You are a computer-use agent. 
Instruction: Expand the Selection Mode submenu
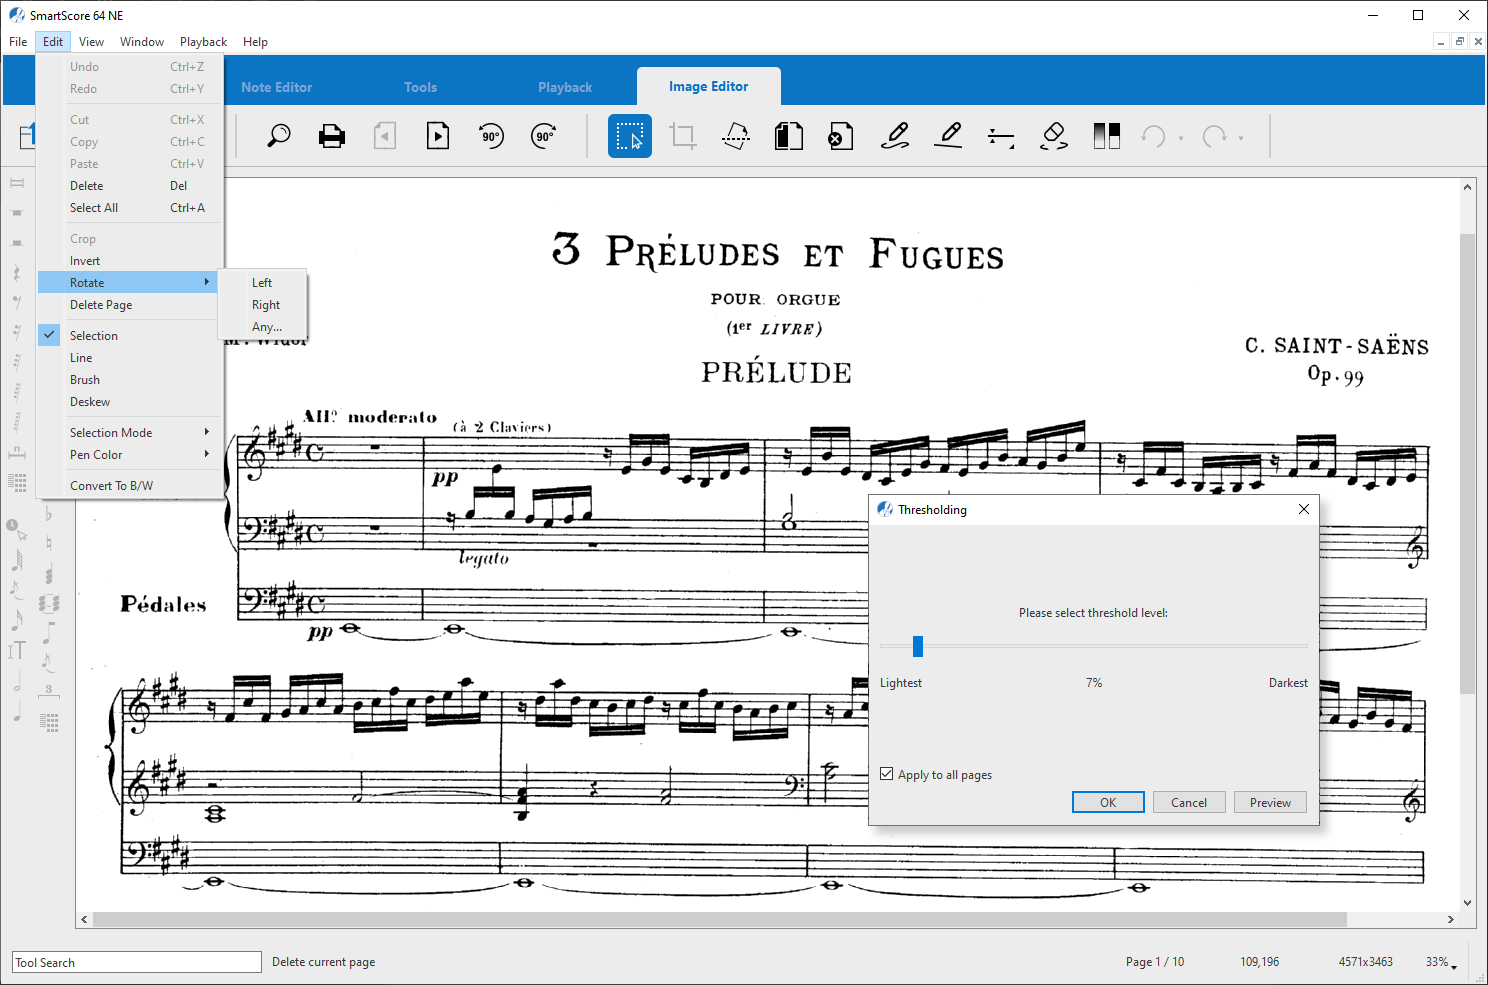129,433
